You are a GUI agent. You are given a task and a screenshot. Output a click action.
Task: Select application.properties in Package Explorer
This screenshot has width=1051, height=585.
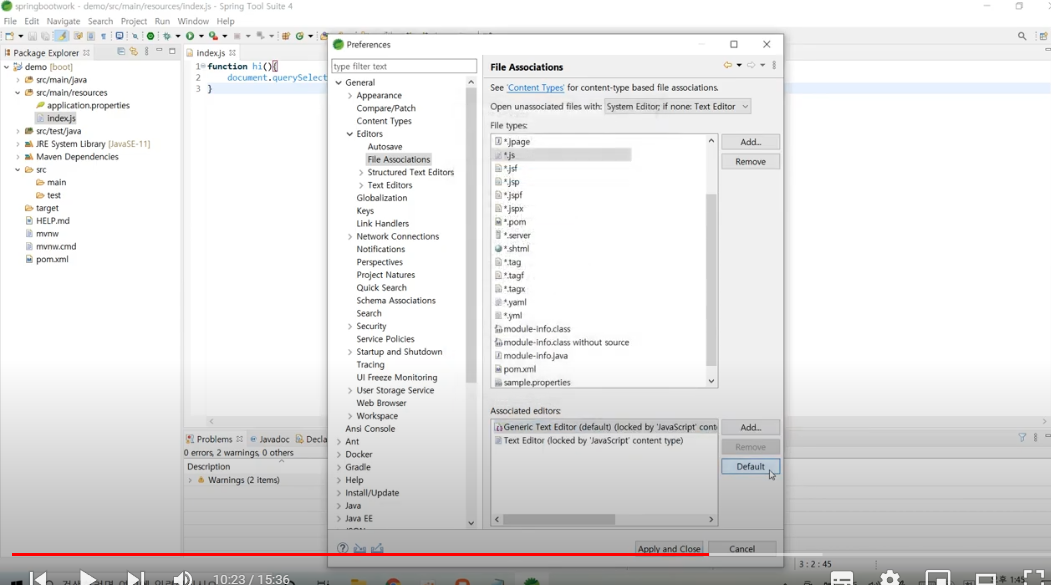point(88,106)
